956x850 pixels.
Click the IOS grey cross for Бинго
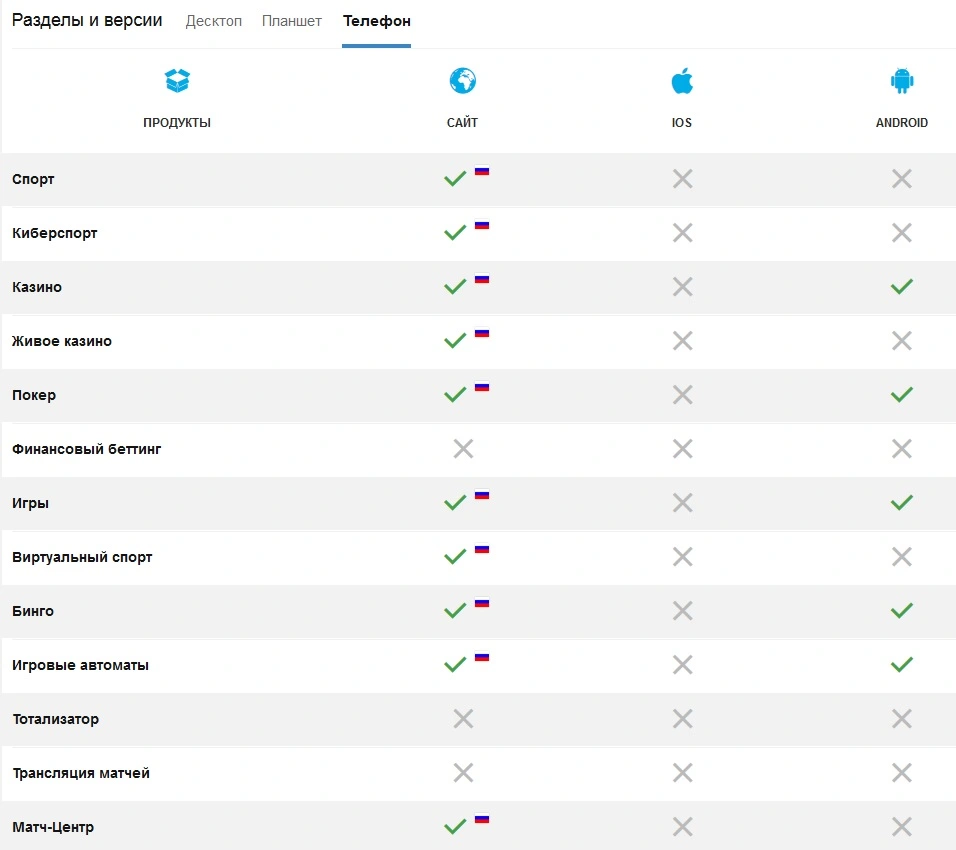[x=682, y=610]
